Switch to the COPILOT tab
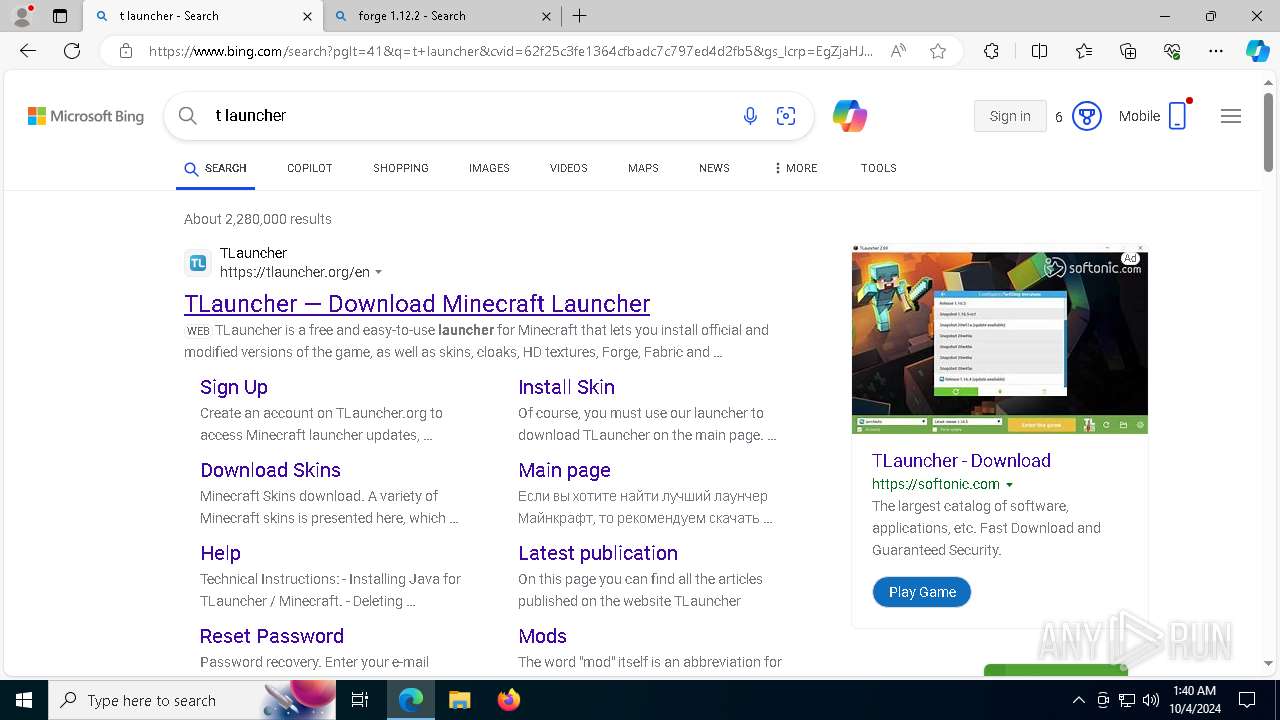1280x720 pixels. (x=310, y=168)
